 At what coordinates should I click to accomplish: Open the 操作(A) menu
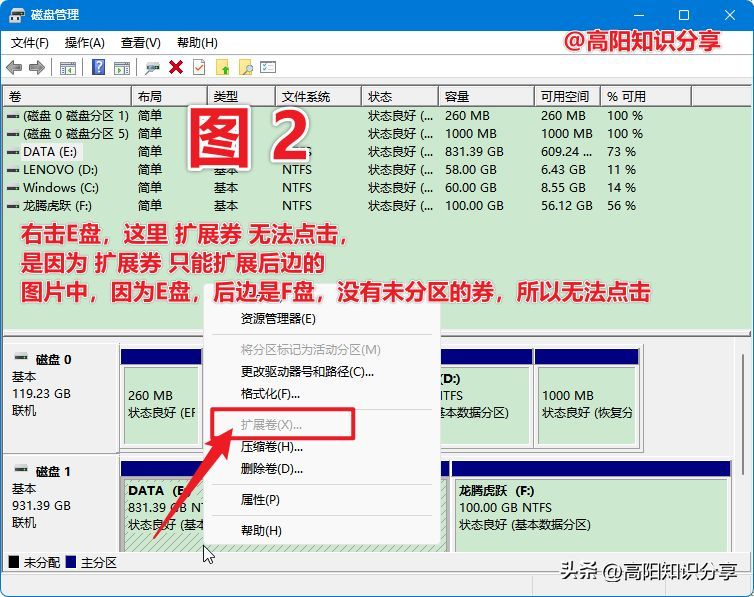click(85, 43)
